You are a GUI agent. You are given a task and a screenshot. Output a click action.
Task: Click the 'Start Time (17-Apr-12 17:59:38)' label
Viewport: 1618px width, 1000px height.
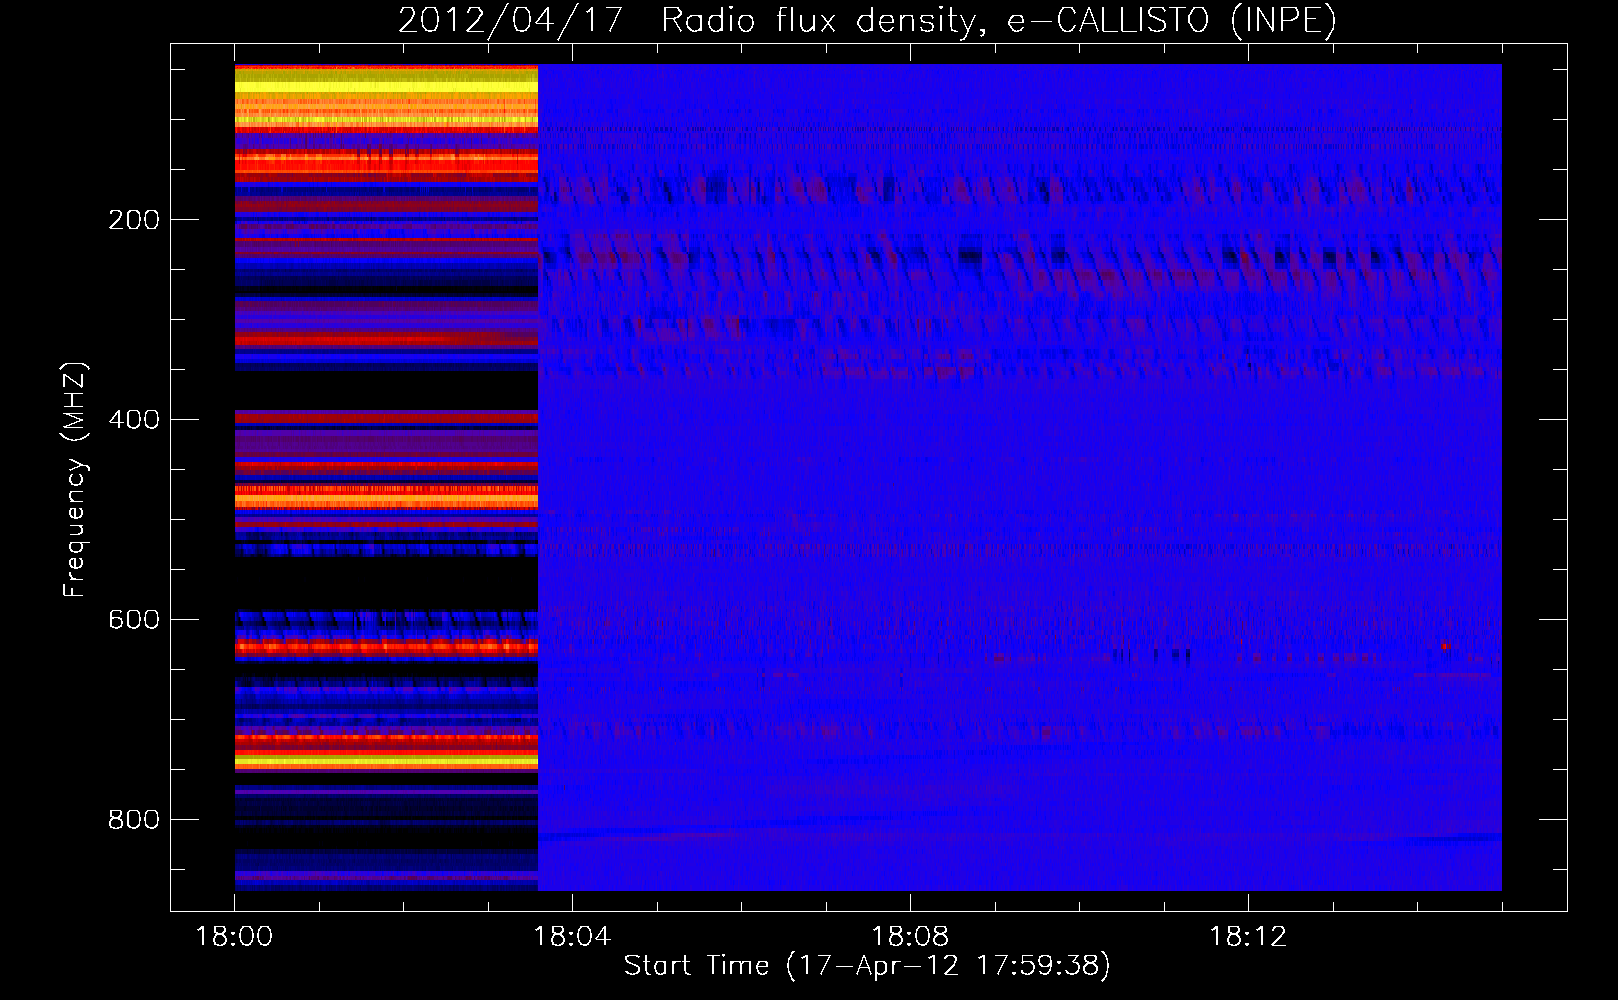[x=867, y=965]
